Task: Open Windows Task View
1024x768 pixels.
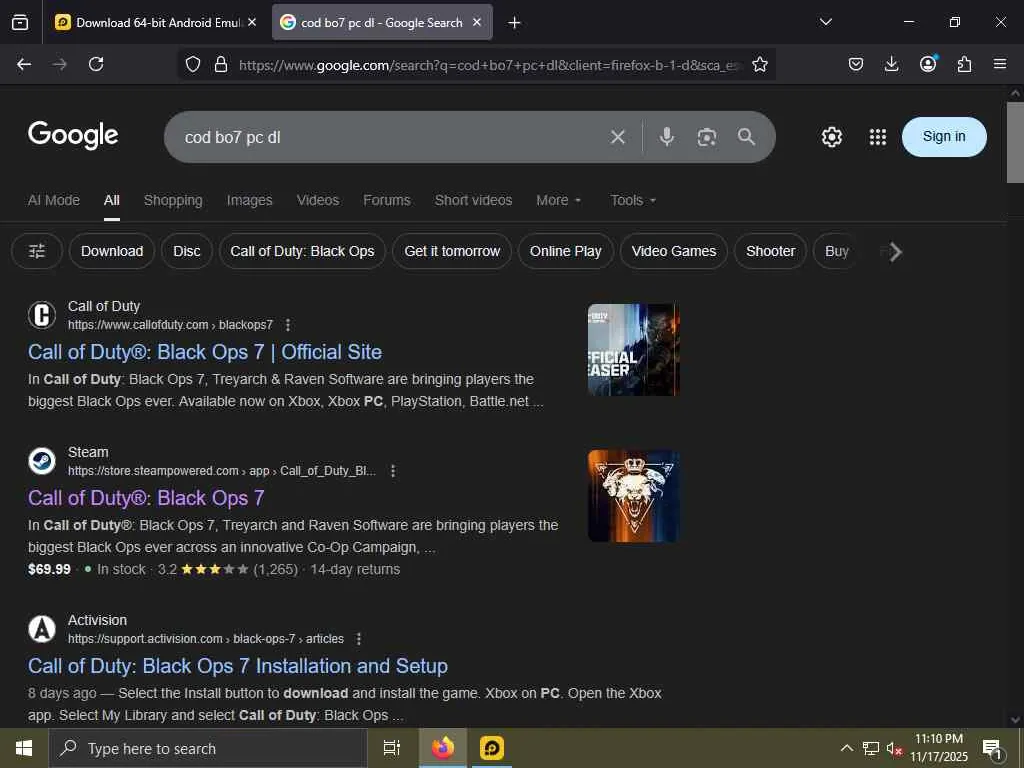Action: [391, 748]
